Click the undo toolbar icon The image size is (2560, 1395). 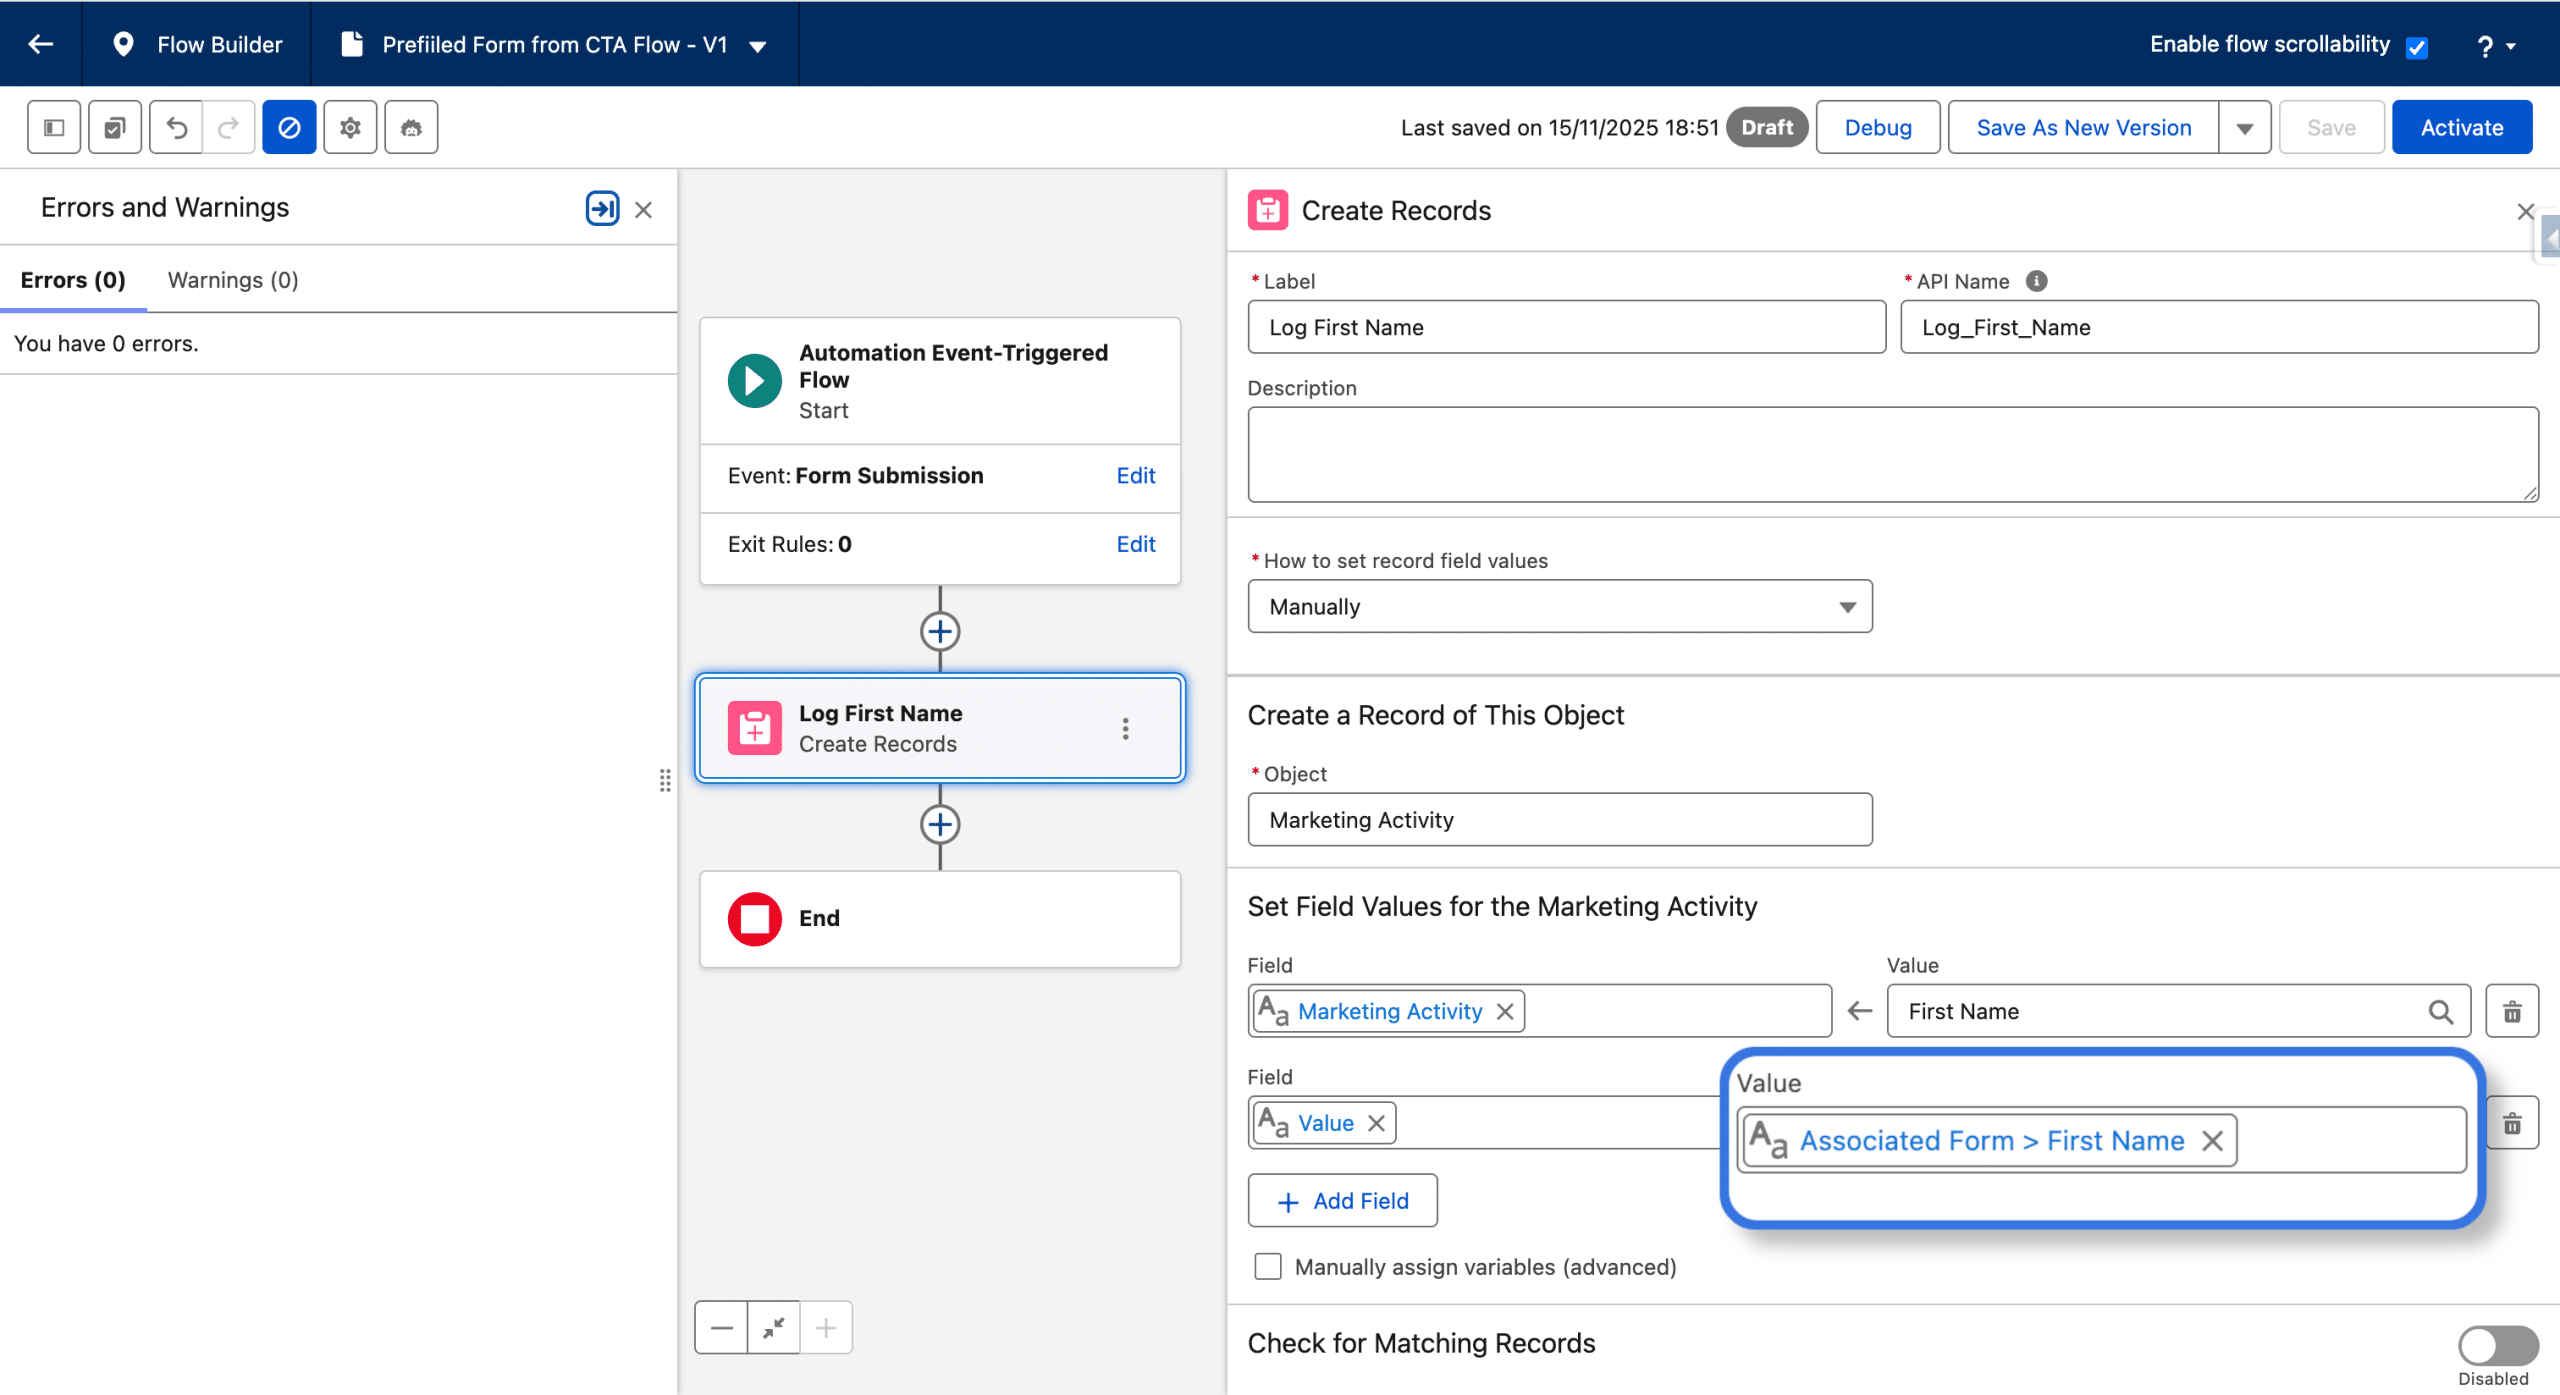tap(176, 127)
